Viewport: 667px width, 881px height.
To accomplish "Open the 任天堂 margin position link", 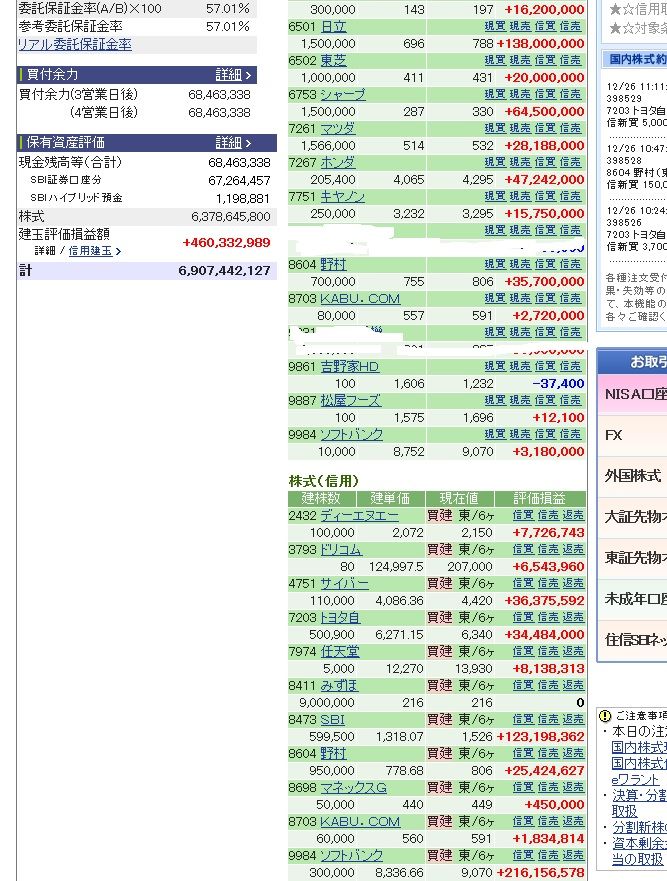I will click(x=339, y=652).
